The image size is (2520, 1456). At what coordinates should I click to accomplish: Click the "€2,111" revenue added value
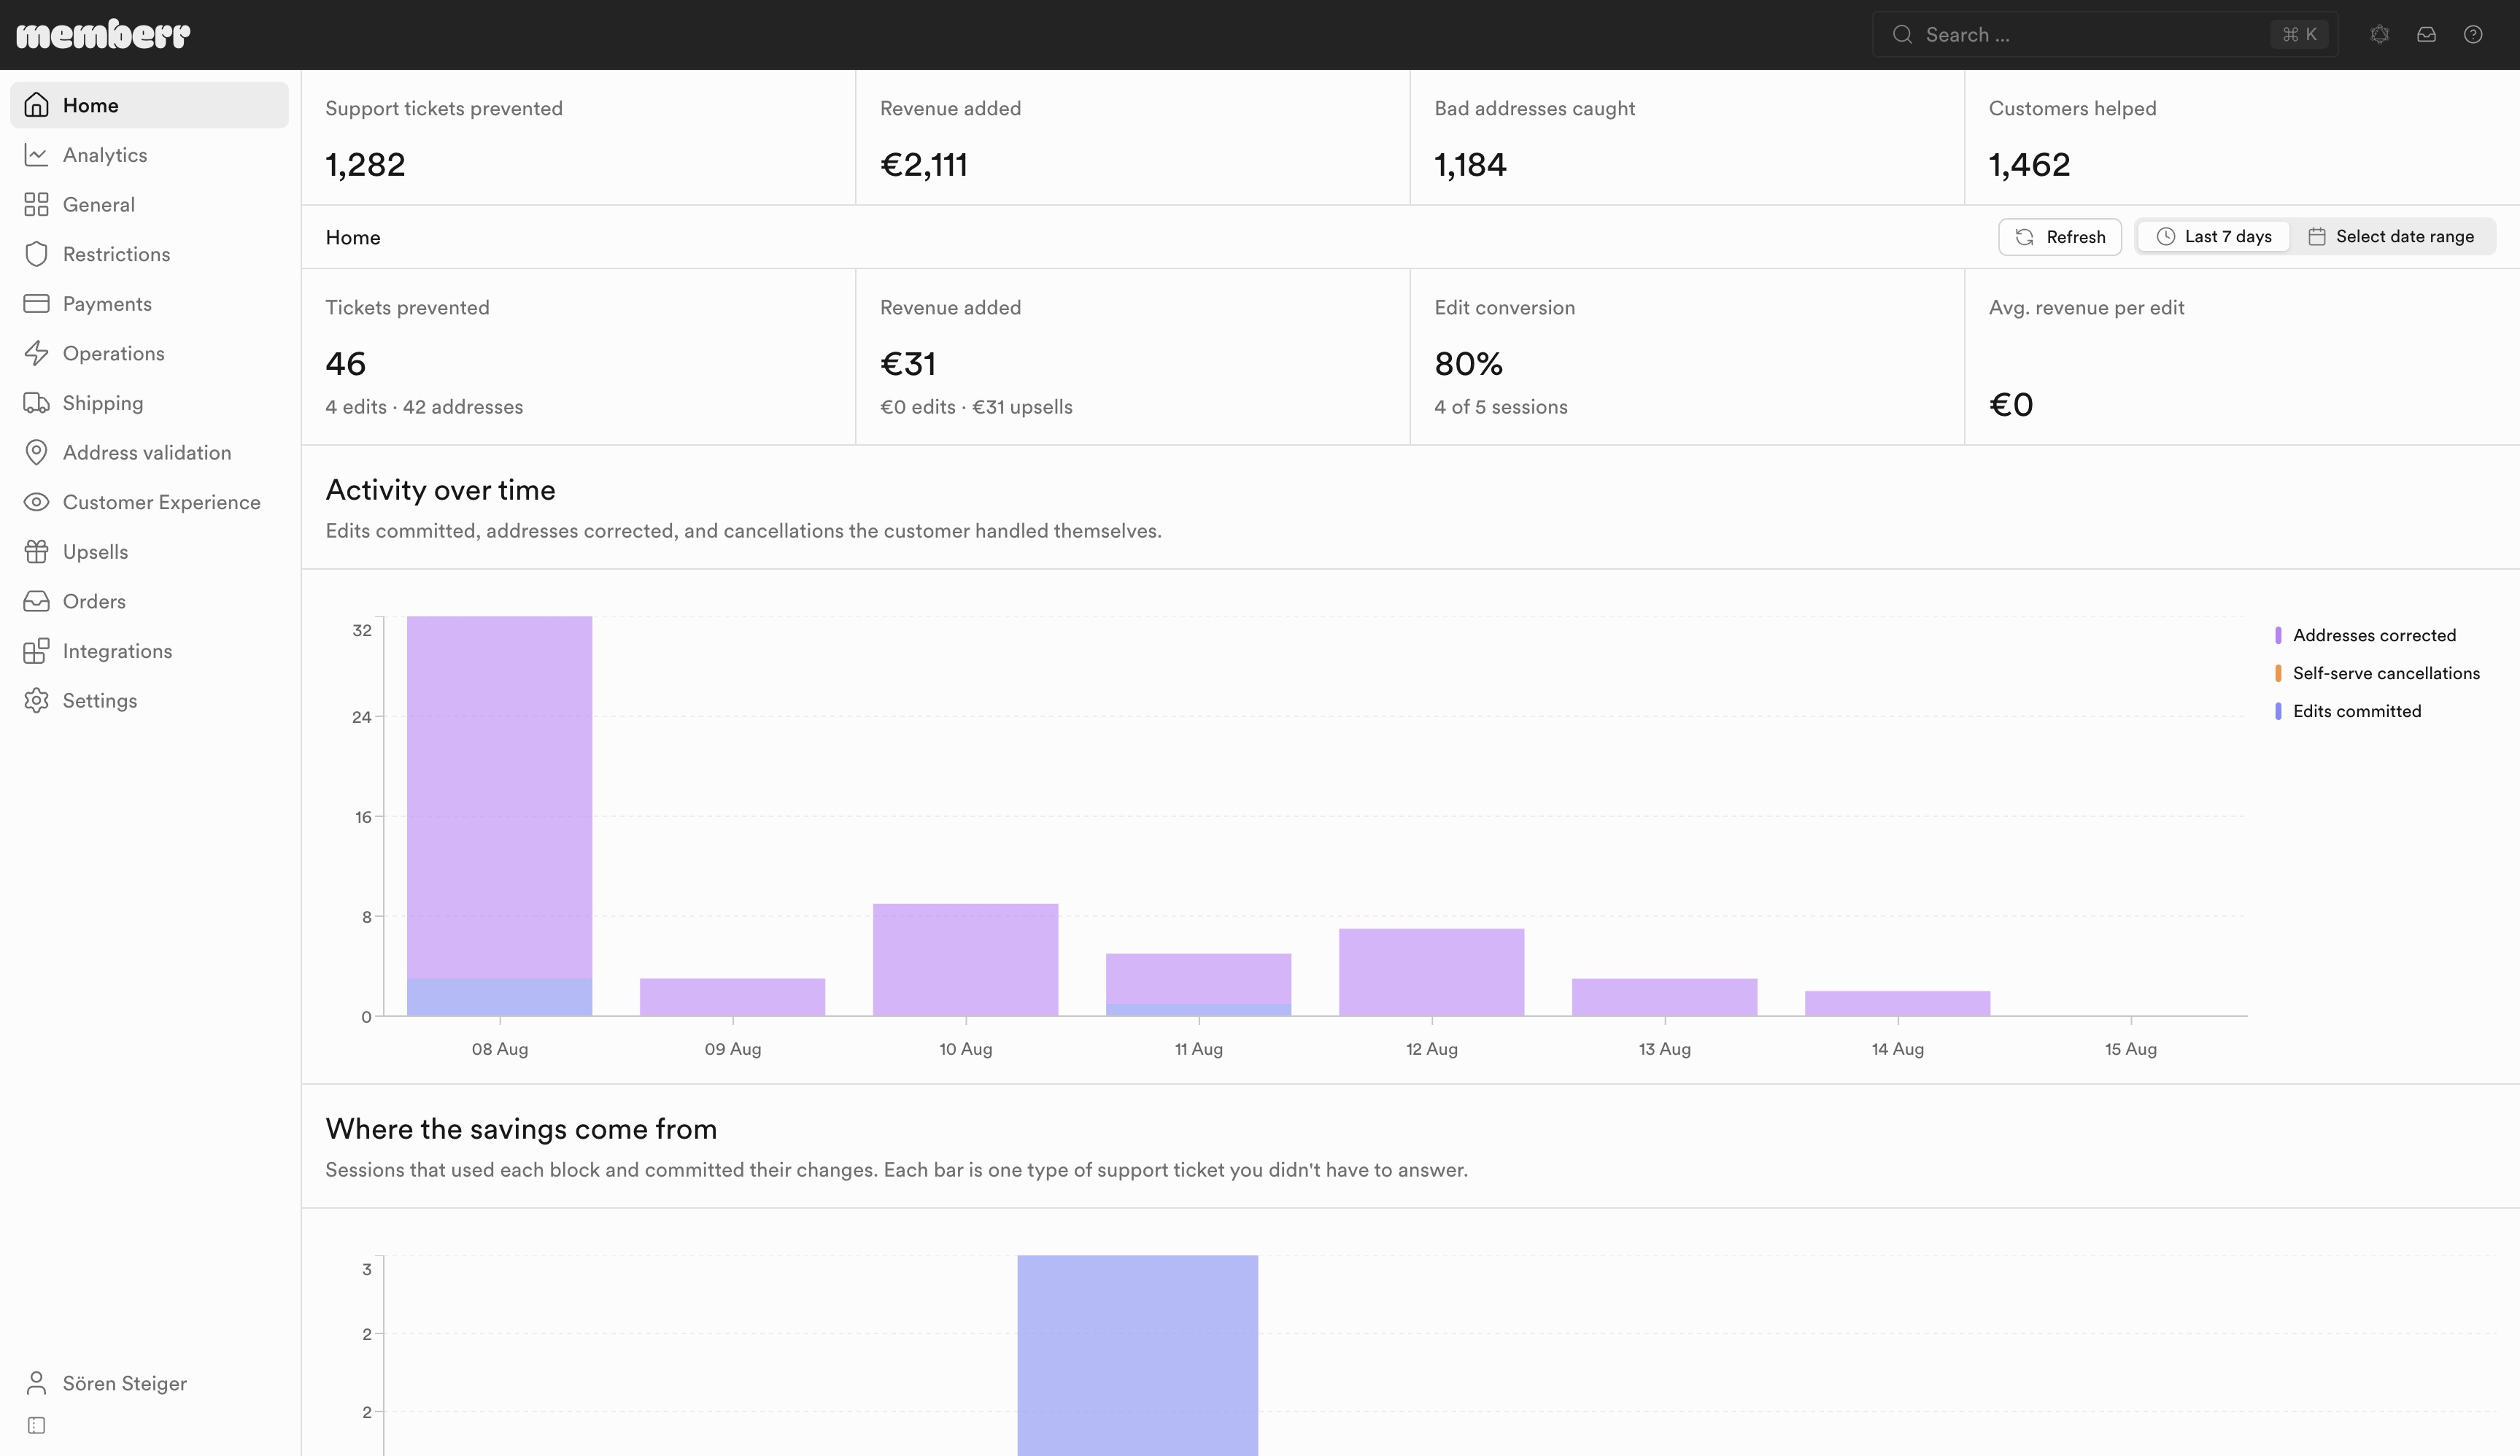click(x=924, y=165)
